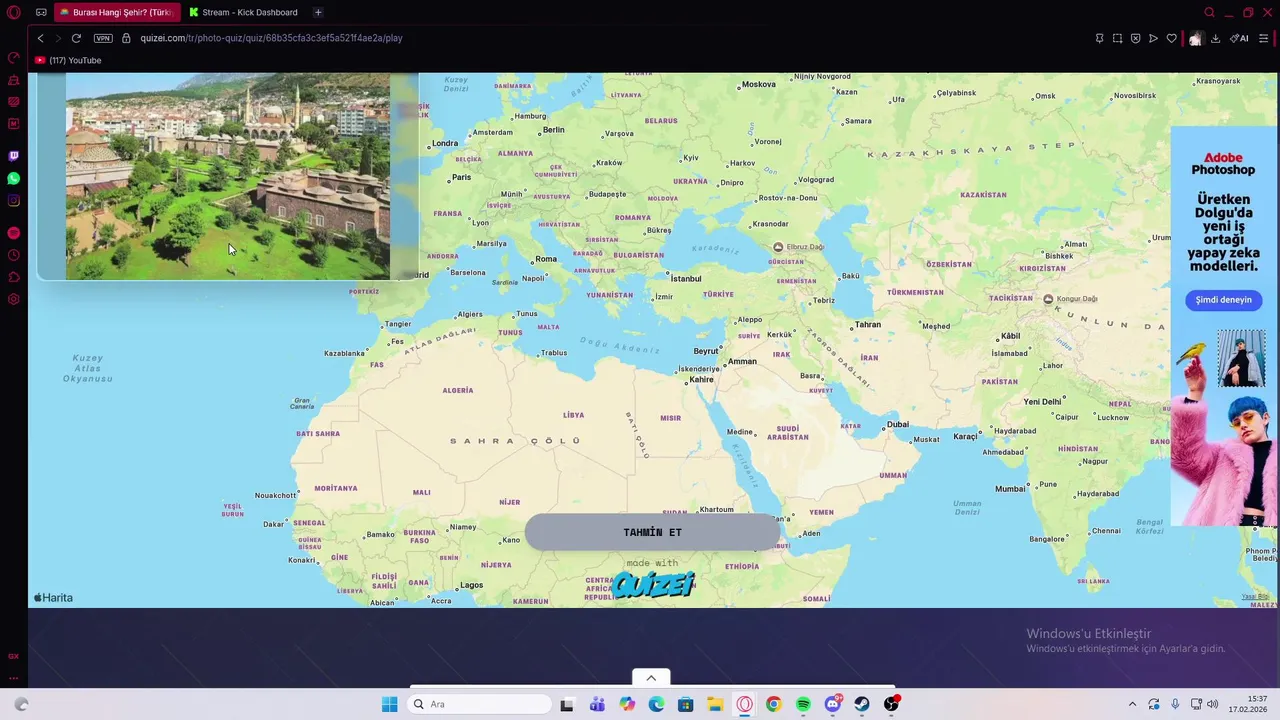The height and width of the screenshot is (720, 1280).
Task: Open WhatsApp in Opera sidebar
Action: pos(13,178)
